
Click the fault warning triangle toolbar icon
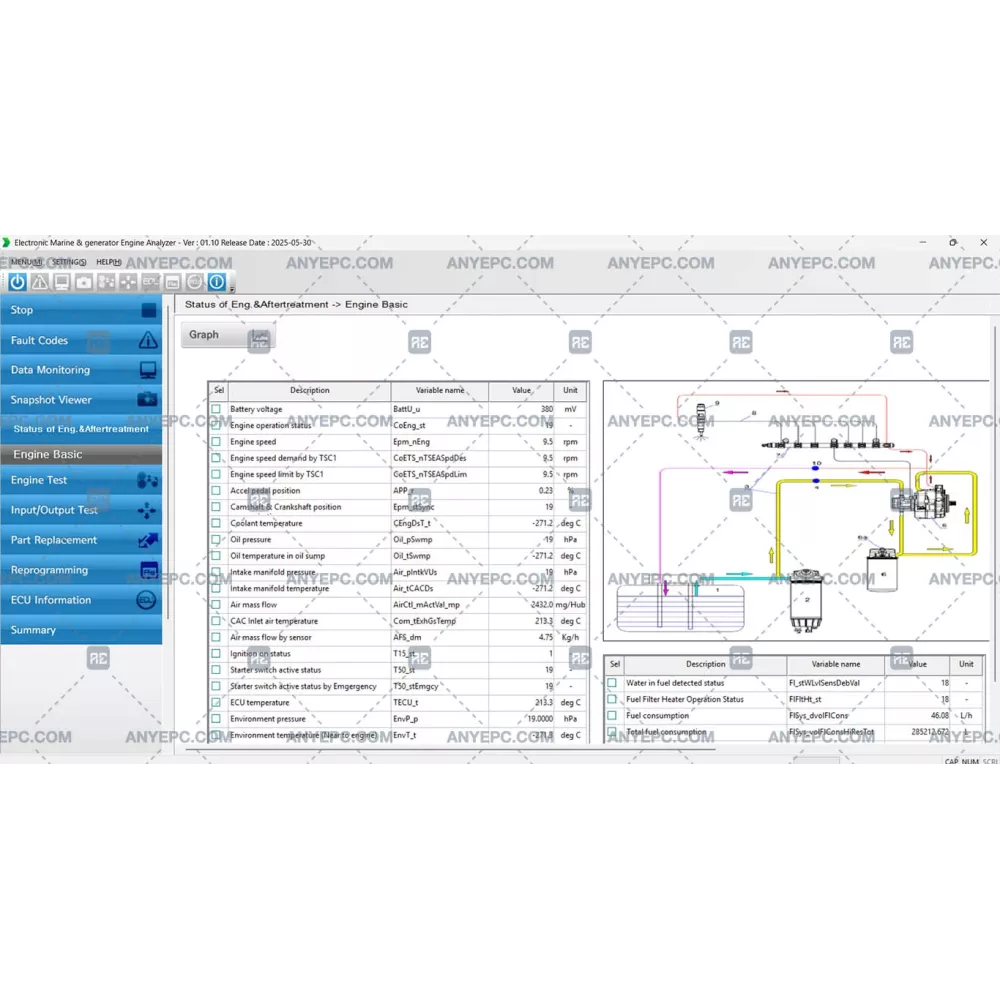pyautogui.click(x=40, y=282)
